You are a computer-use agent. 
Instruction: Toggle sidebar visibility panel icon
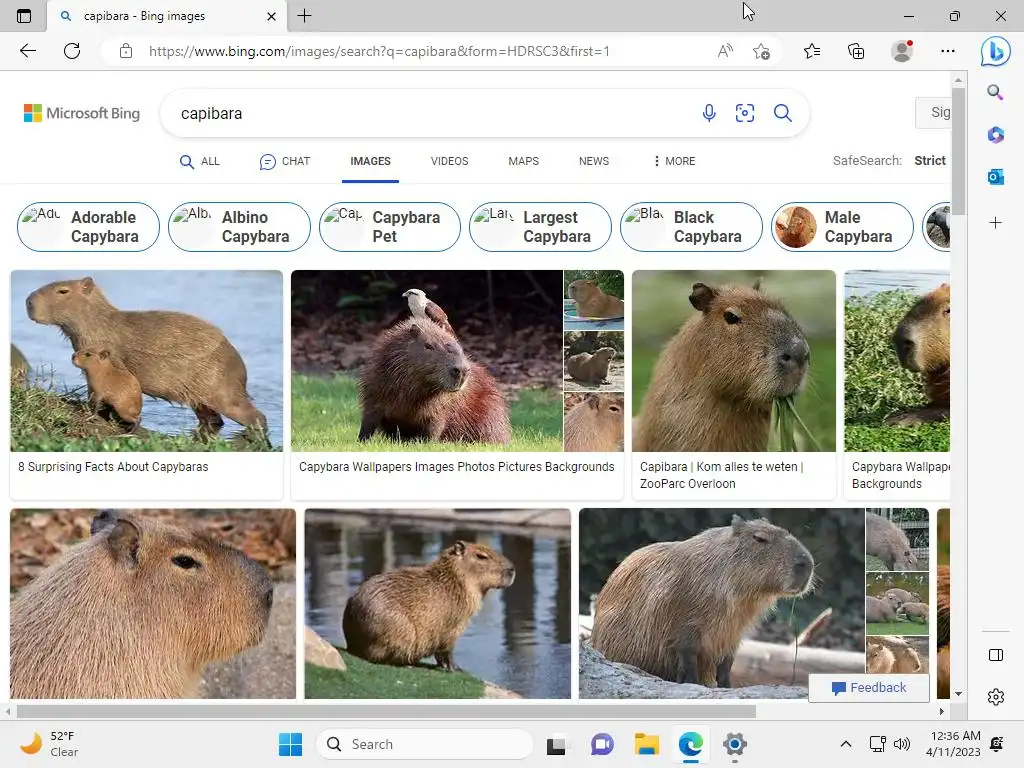995,655
